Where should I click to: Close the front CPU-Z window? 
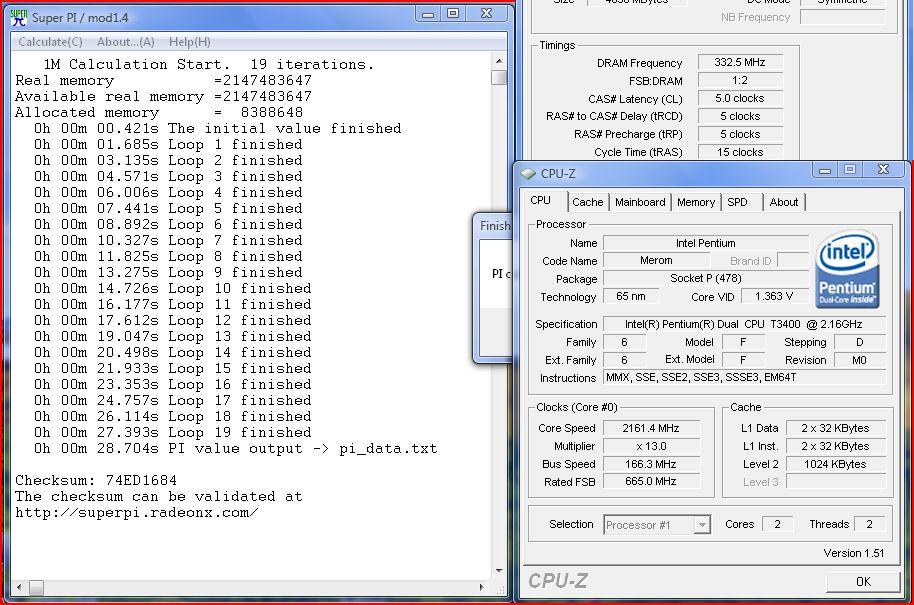(883, 170)
